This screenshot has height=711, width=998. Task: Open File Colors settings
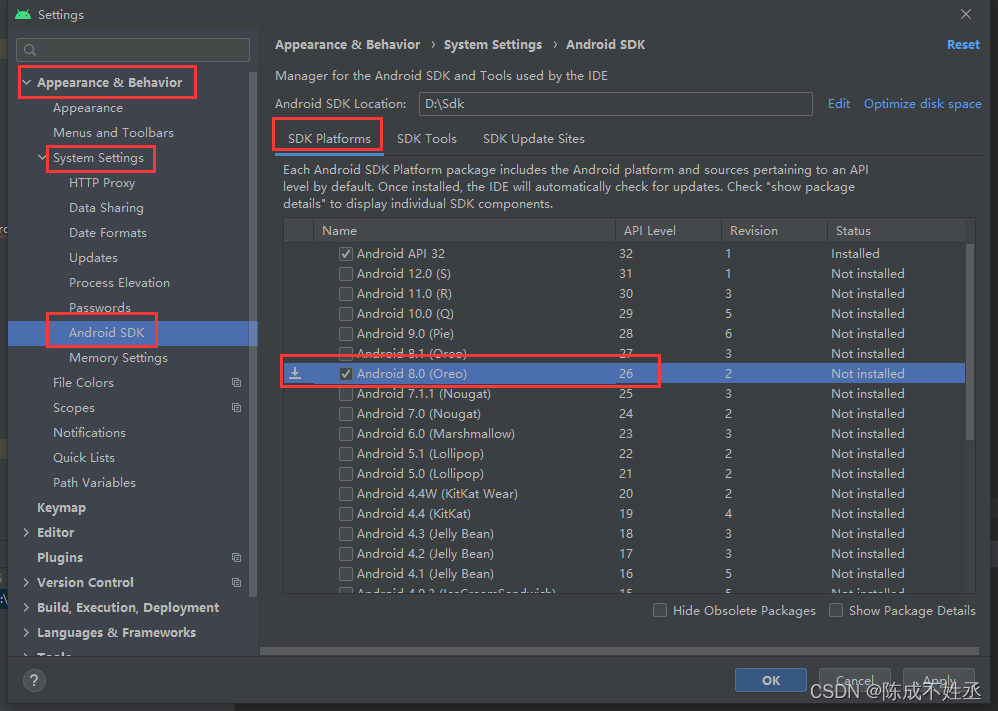click(83, 383)
